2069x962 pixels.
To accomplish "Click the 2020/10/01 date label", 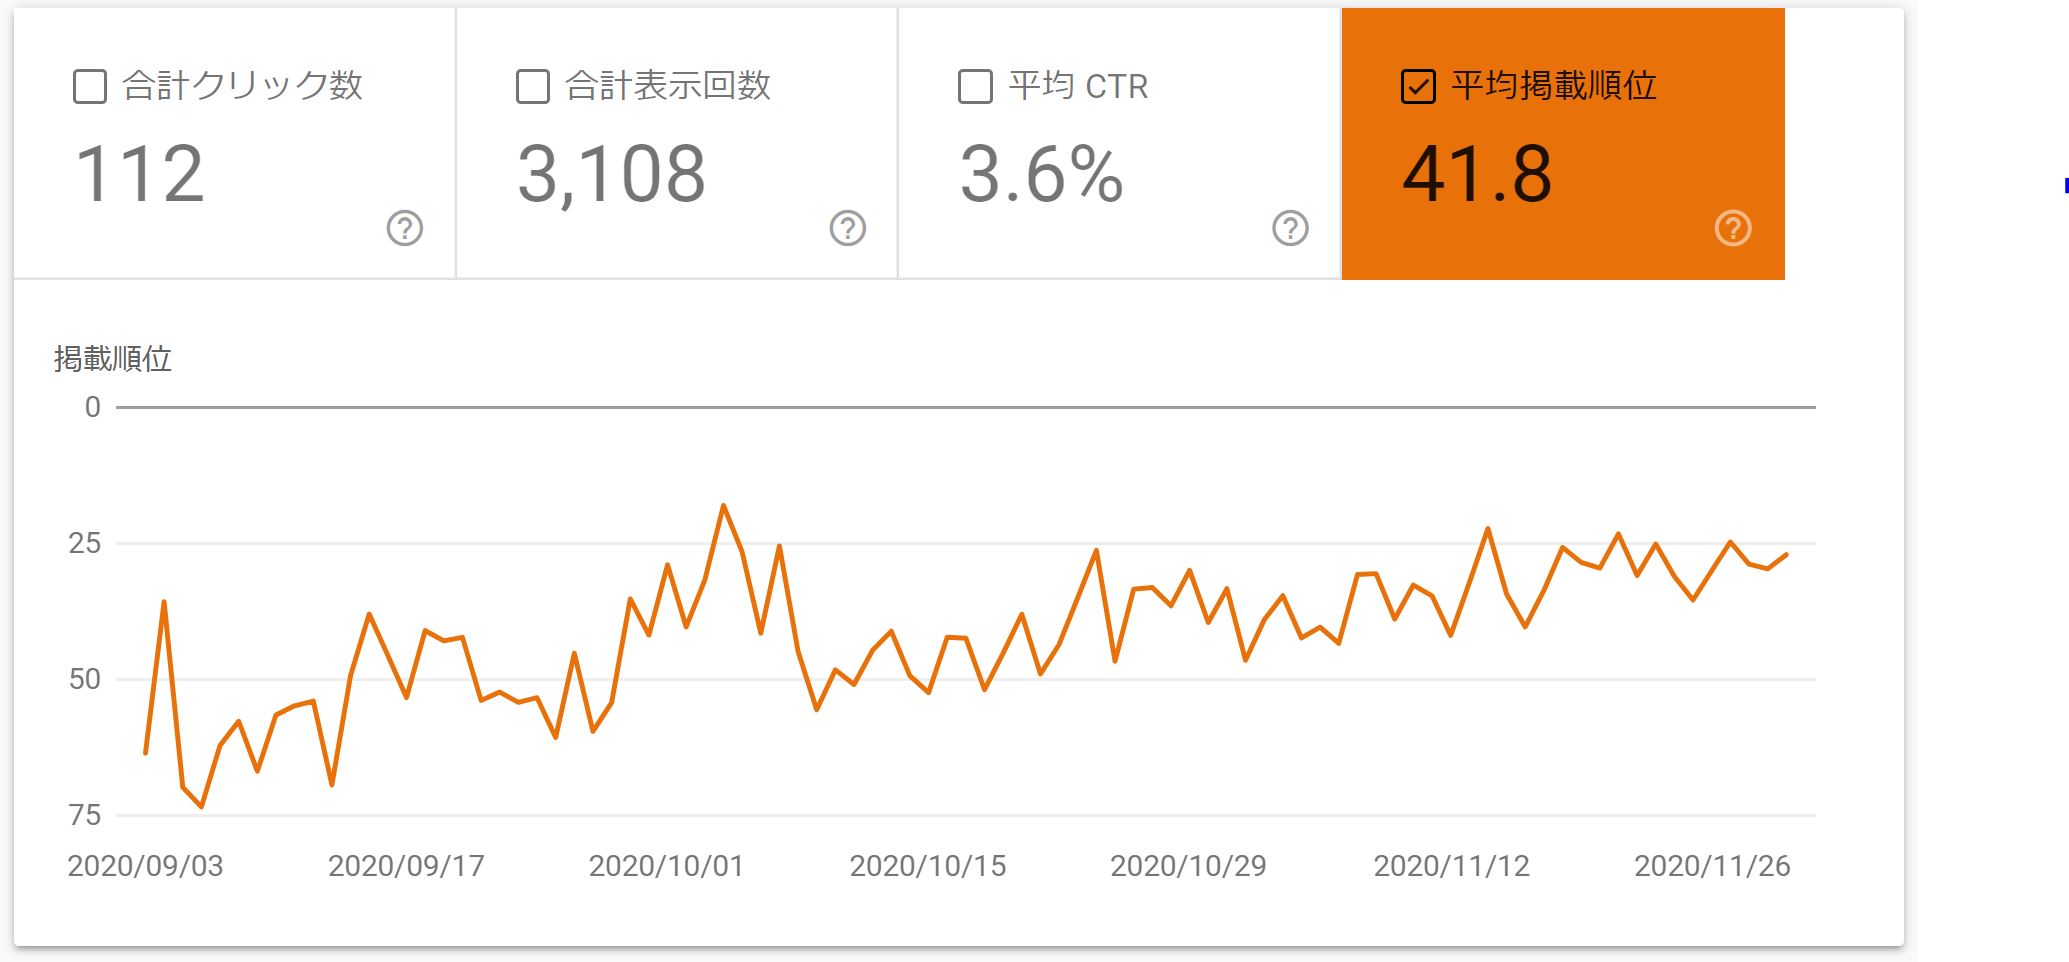I will pyautogui.click(x=667, y=866).
